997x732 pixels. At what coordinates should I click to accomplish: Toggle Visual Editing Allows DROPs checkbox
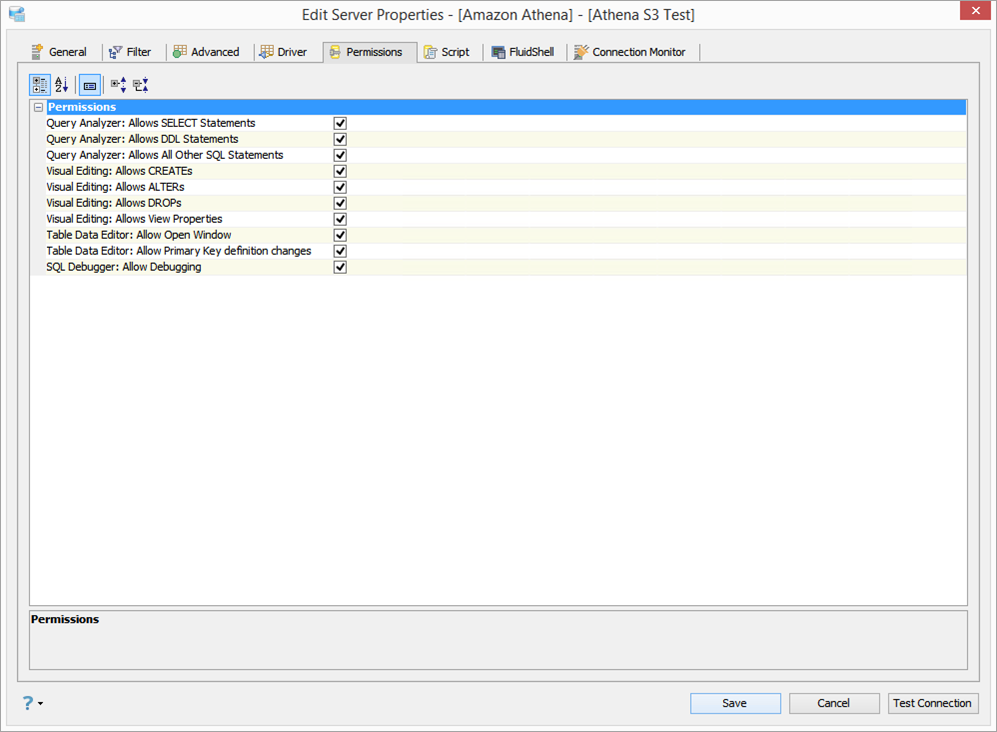(x=340, y=204)
